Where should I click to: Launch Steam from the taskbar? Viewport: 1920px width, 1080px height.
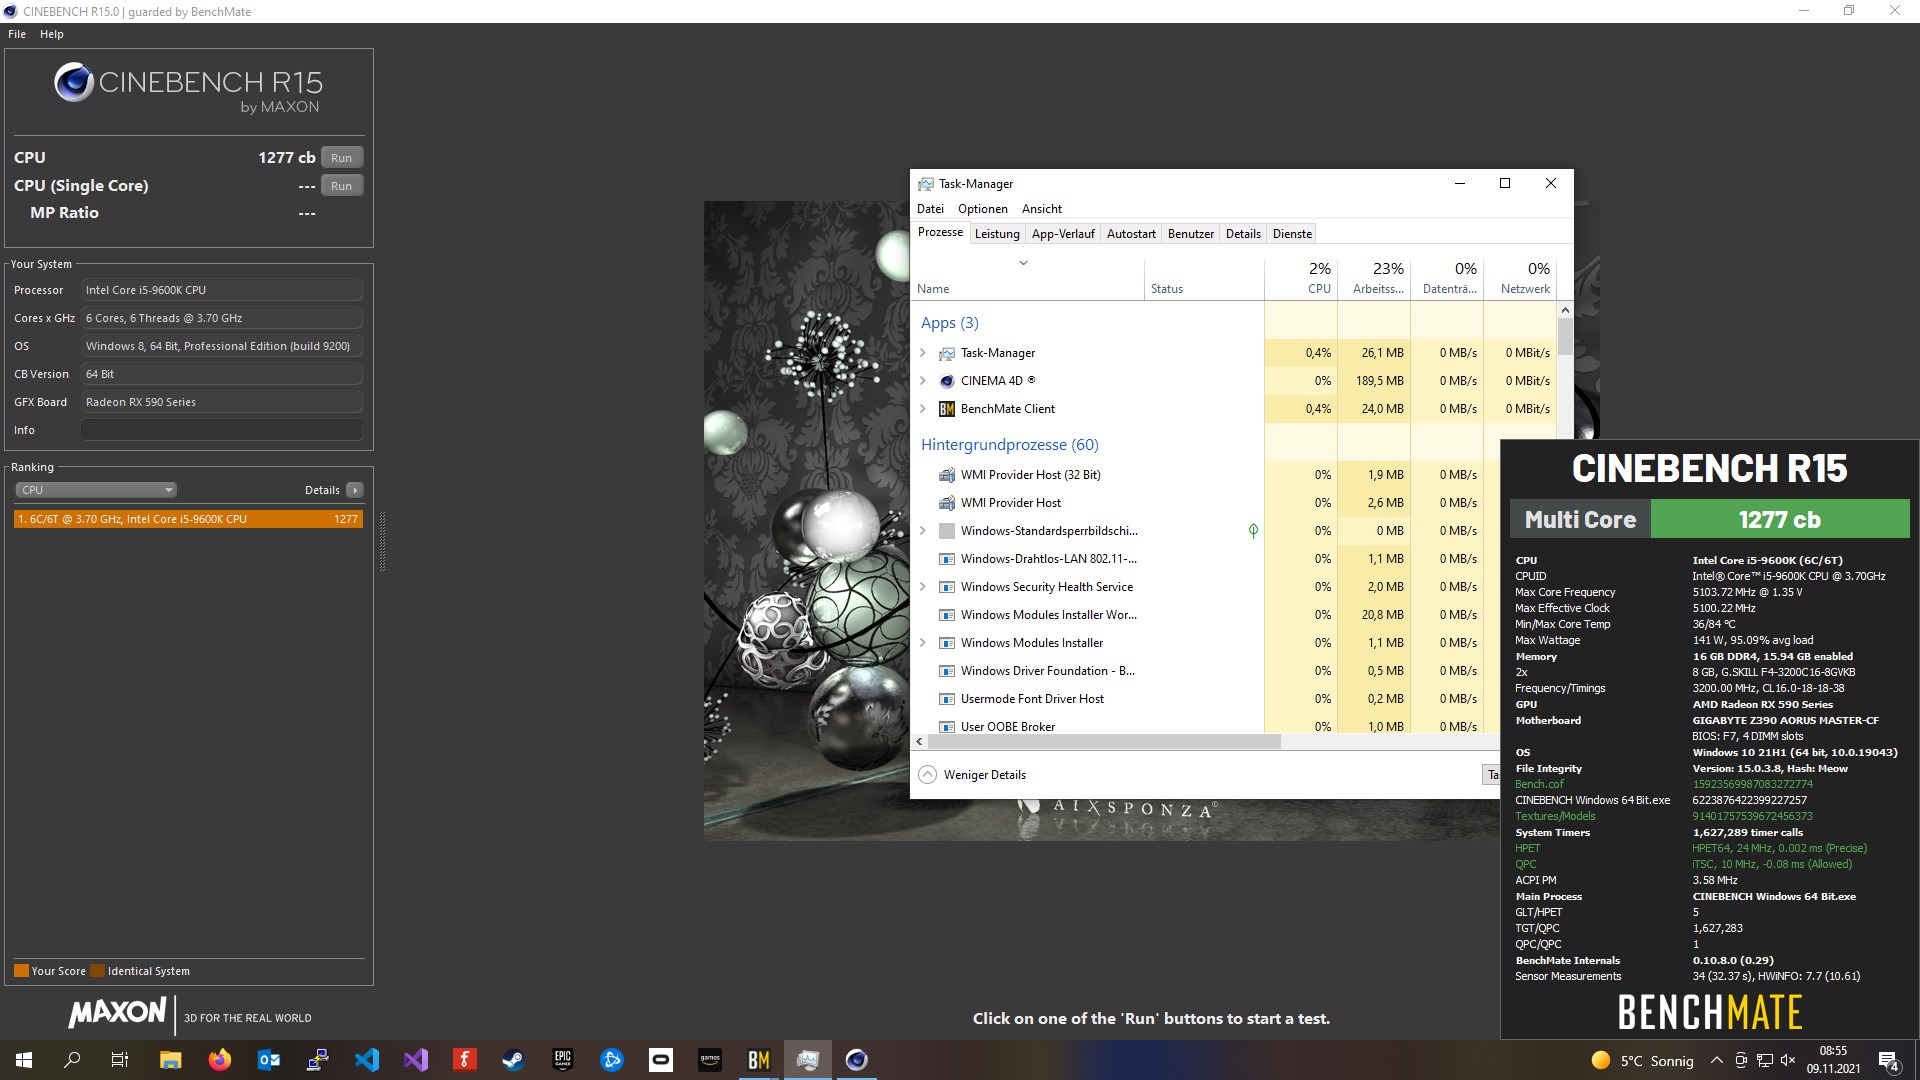coord(514,1060)
